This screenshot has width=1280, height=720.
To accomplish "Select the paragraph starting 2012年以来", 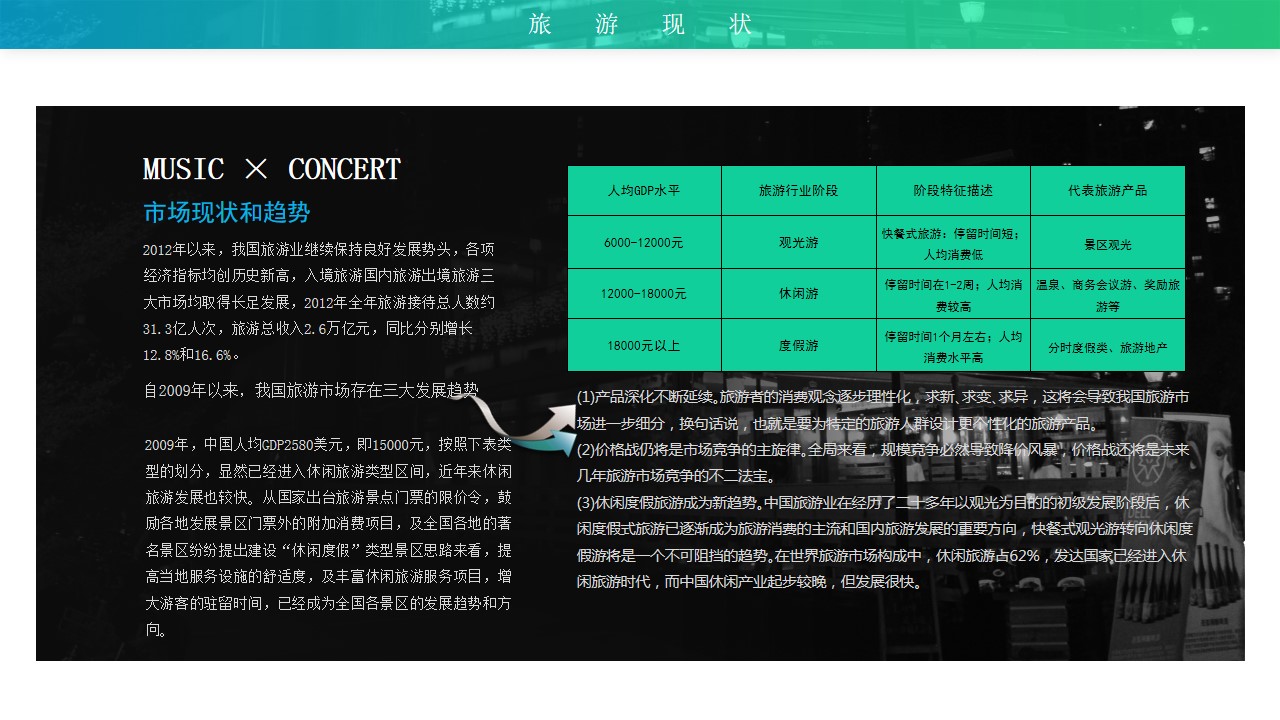I will coord(319,302).
